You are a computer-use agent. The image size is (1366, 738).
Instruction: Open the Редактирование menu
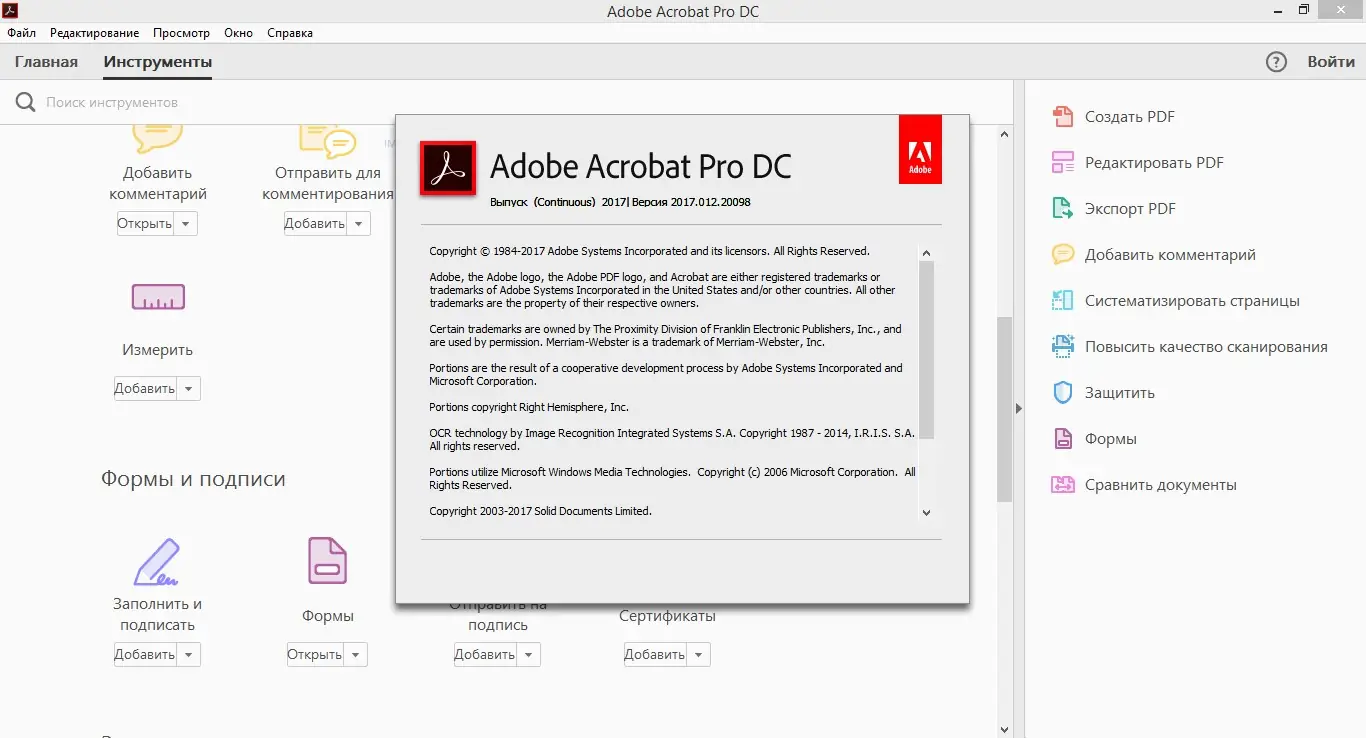click(95, 33)
